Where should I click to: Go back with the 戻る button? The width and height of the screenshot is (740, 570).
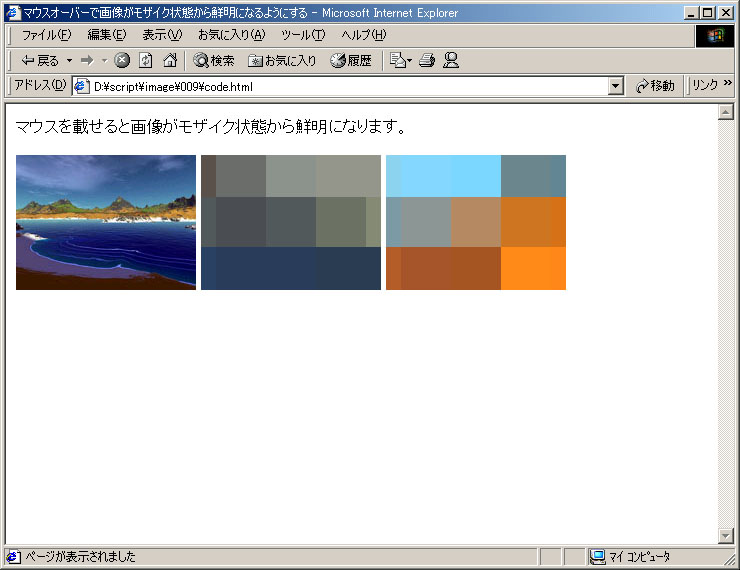(x=40, y=60)
